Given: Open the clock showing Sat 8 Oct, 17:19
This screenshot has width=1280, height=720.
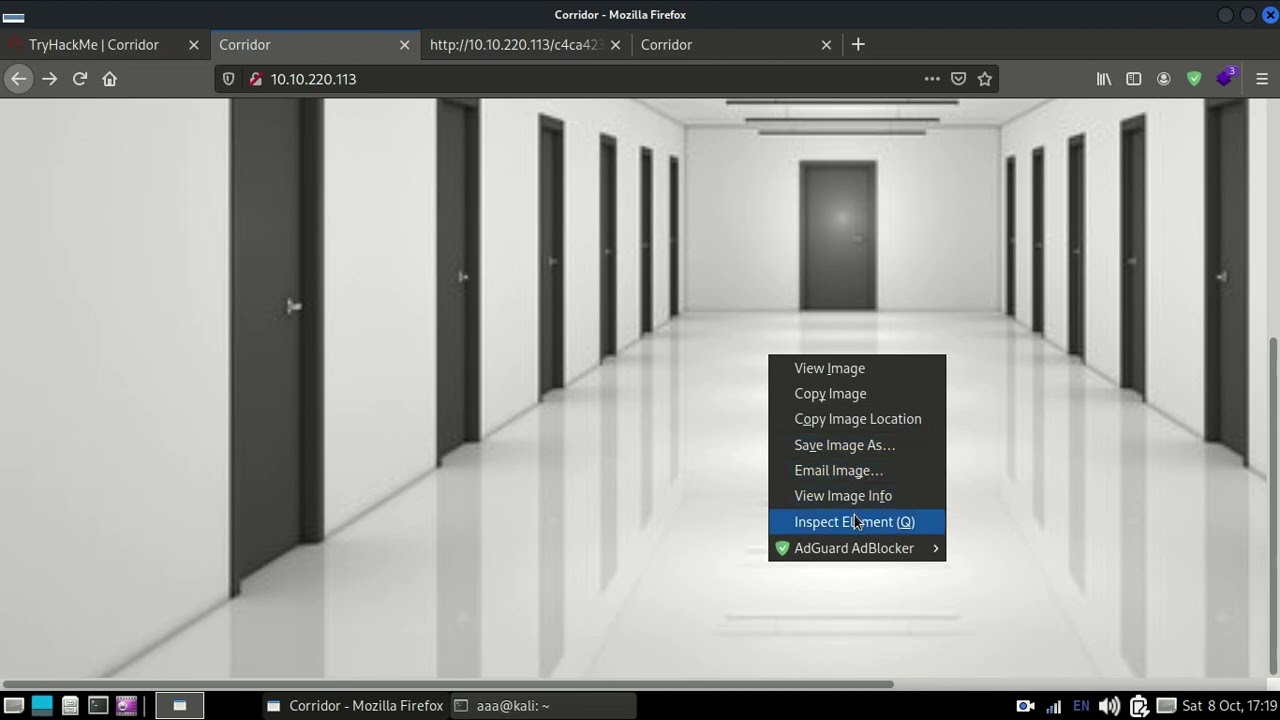Looking at the screenshot, I should 1230,706.
